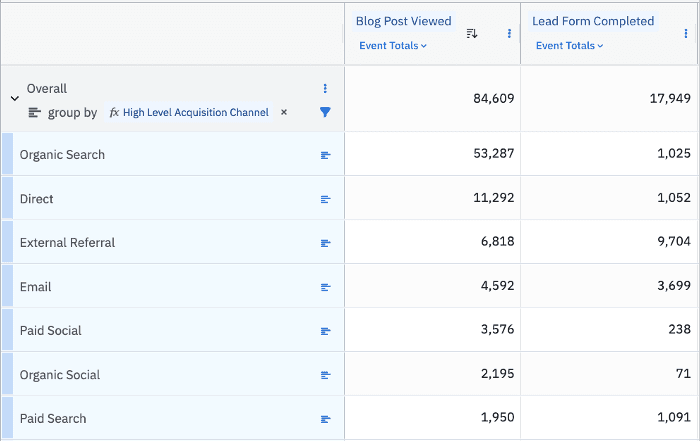Select the blue color bar beside Organic Social
This screenshot has width=700, height=441.
coord(7,375)
